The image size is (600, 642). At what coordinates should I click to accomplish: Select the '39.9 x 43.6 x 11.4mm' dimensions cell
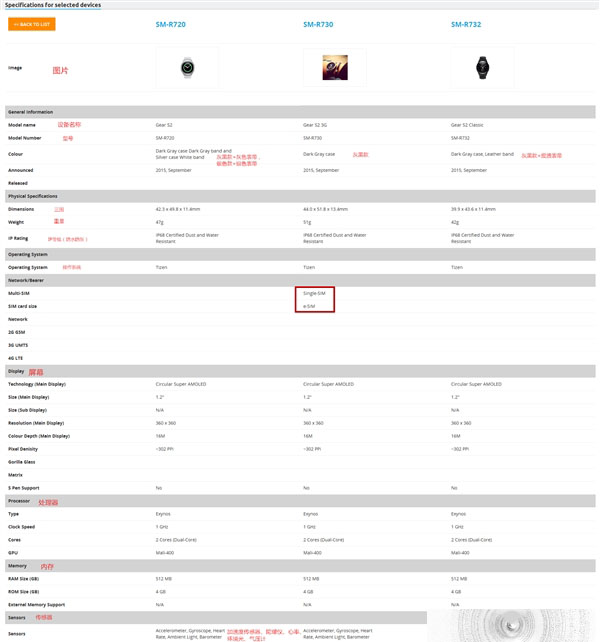click(473, 209)
